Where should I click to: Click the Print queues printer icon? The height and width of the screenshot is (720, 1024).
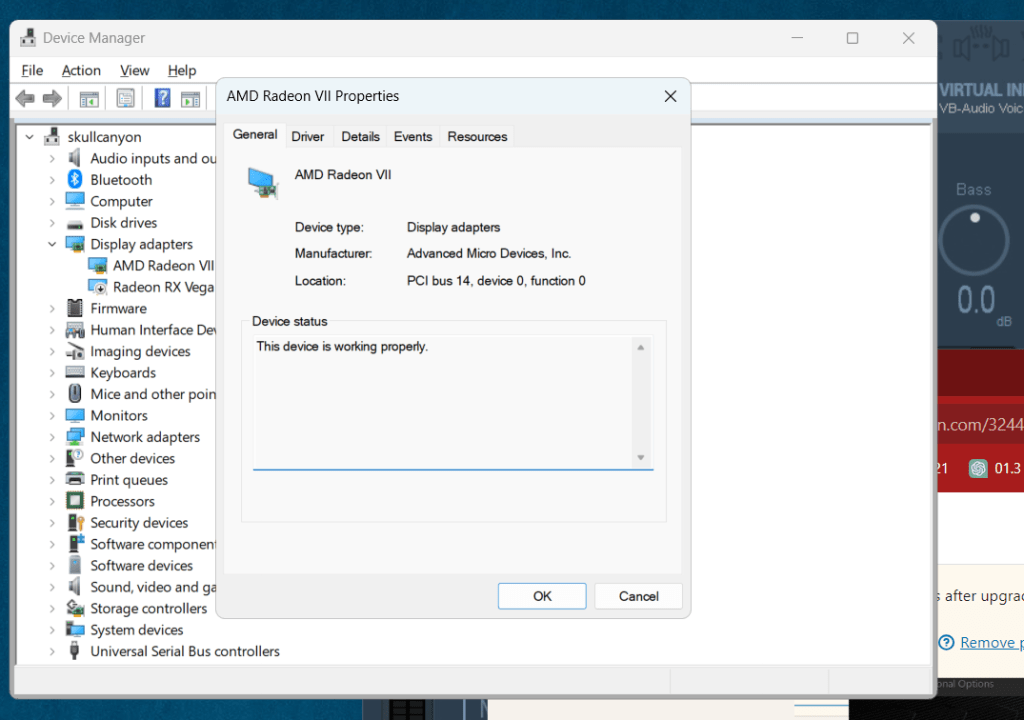pyautogui.click(x=75, y=479)
